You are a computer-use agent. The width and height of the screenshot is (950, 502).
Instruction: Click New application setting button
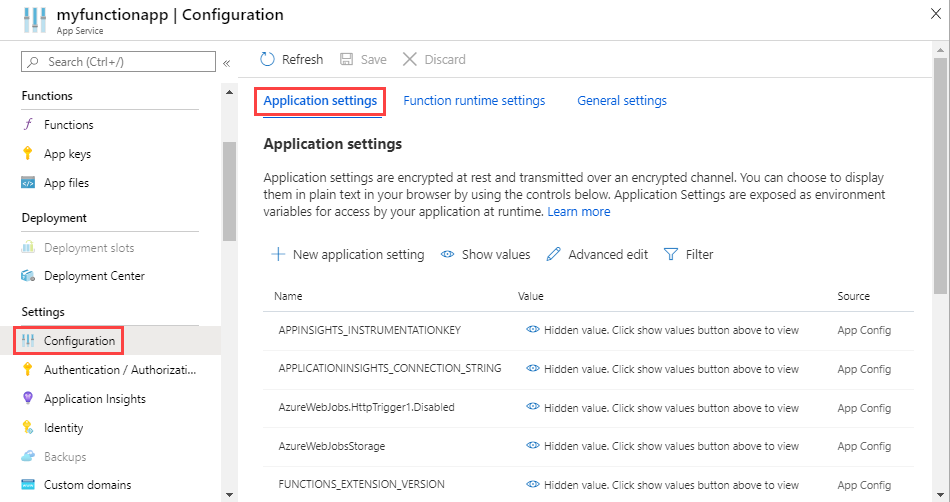(x=348, y=255)
